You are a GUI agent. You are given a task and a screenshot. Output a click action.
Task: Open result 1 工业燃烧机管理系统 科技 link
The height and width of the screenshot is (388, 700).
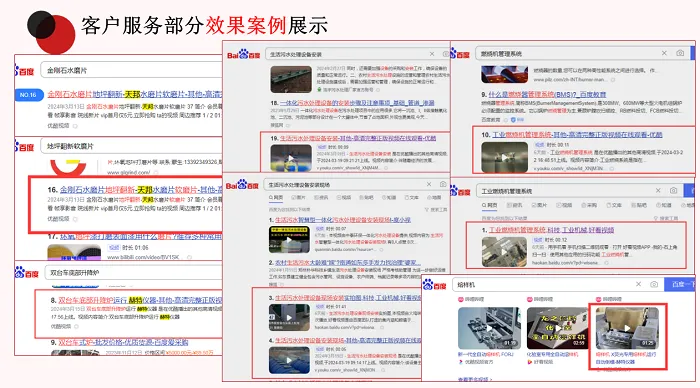[551, 230]
